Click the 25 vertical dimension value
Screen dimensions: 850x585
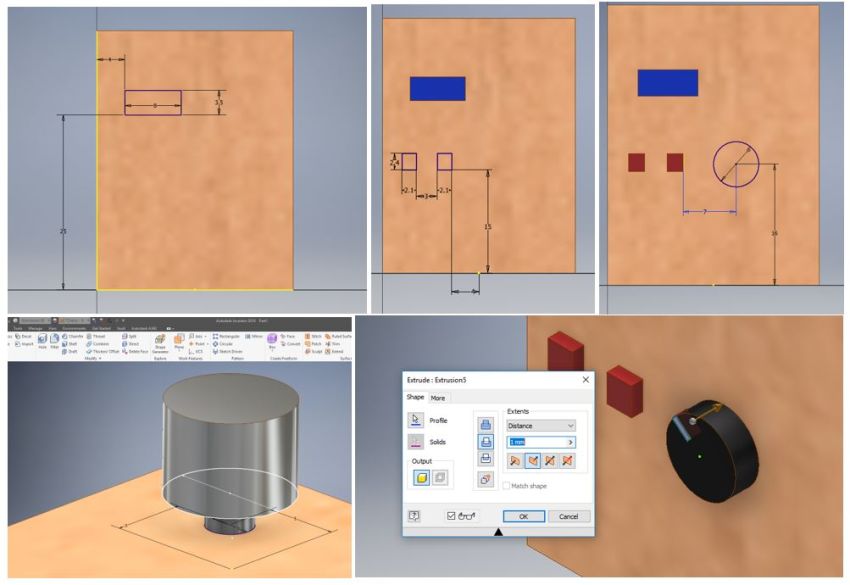coord(63,232)
